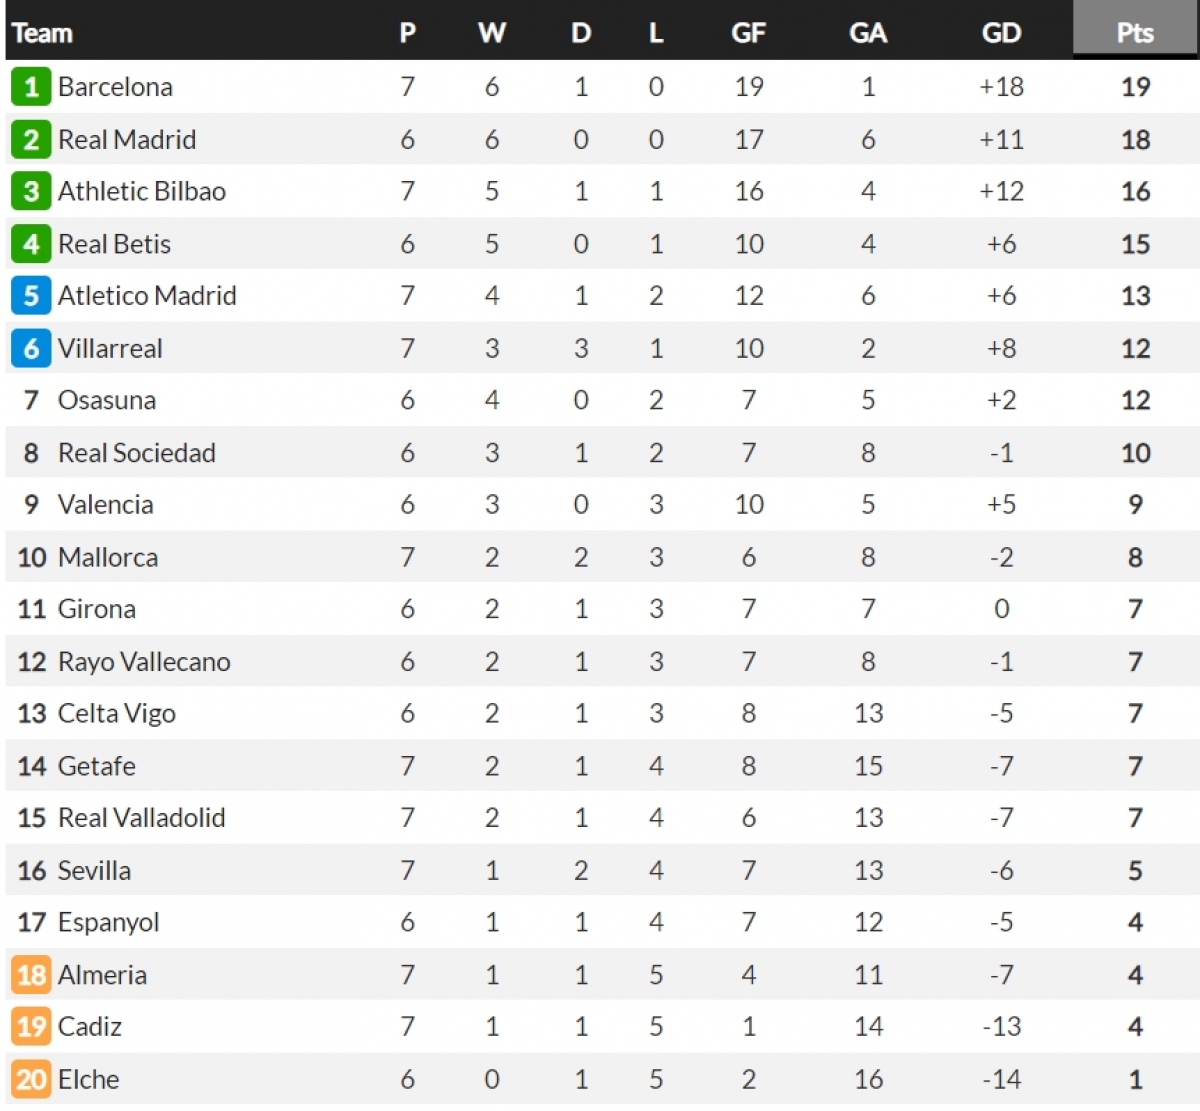Open the Villarreal team link
The width and height of the screenshot is (1200, 1111).
(x=110, y=348)
